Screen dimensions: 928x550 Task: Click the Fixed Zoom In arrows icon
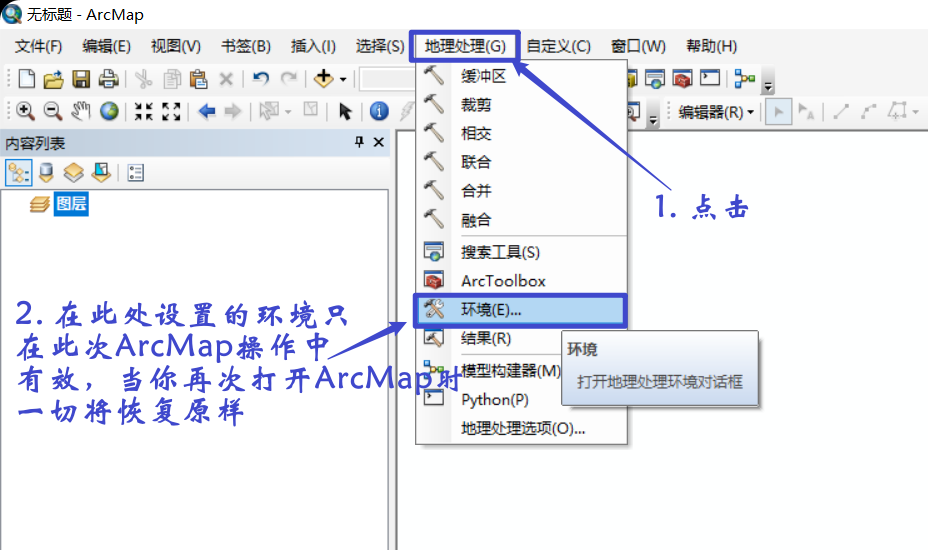coord(143,111)
